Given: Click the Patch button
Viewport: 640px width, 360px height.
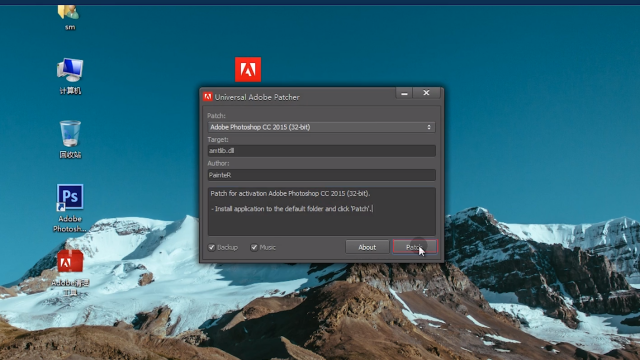Looking at the screenshot, I should [415, 247].
